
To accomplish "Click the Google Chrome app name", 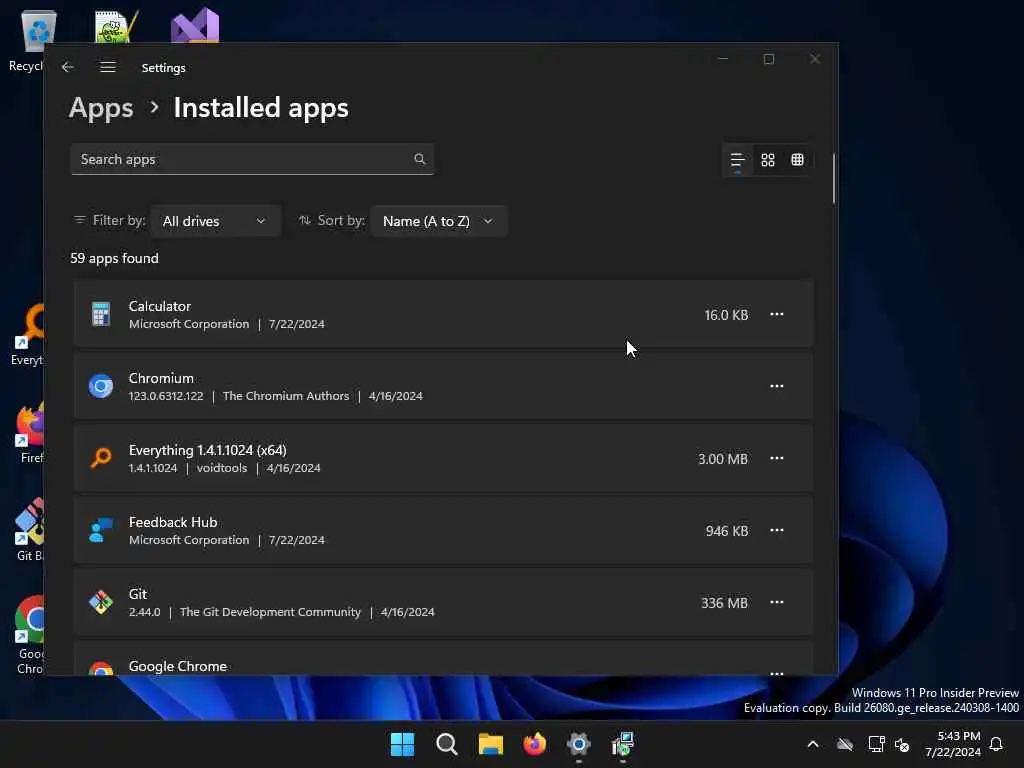I will point(178,666).
